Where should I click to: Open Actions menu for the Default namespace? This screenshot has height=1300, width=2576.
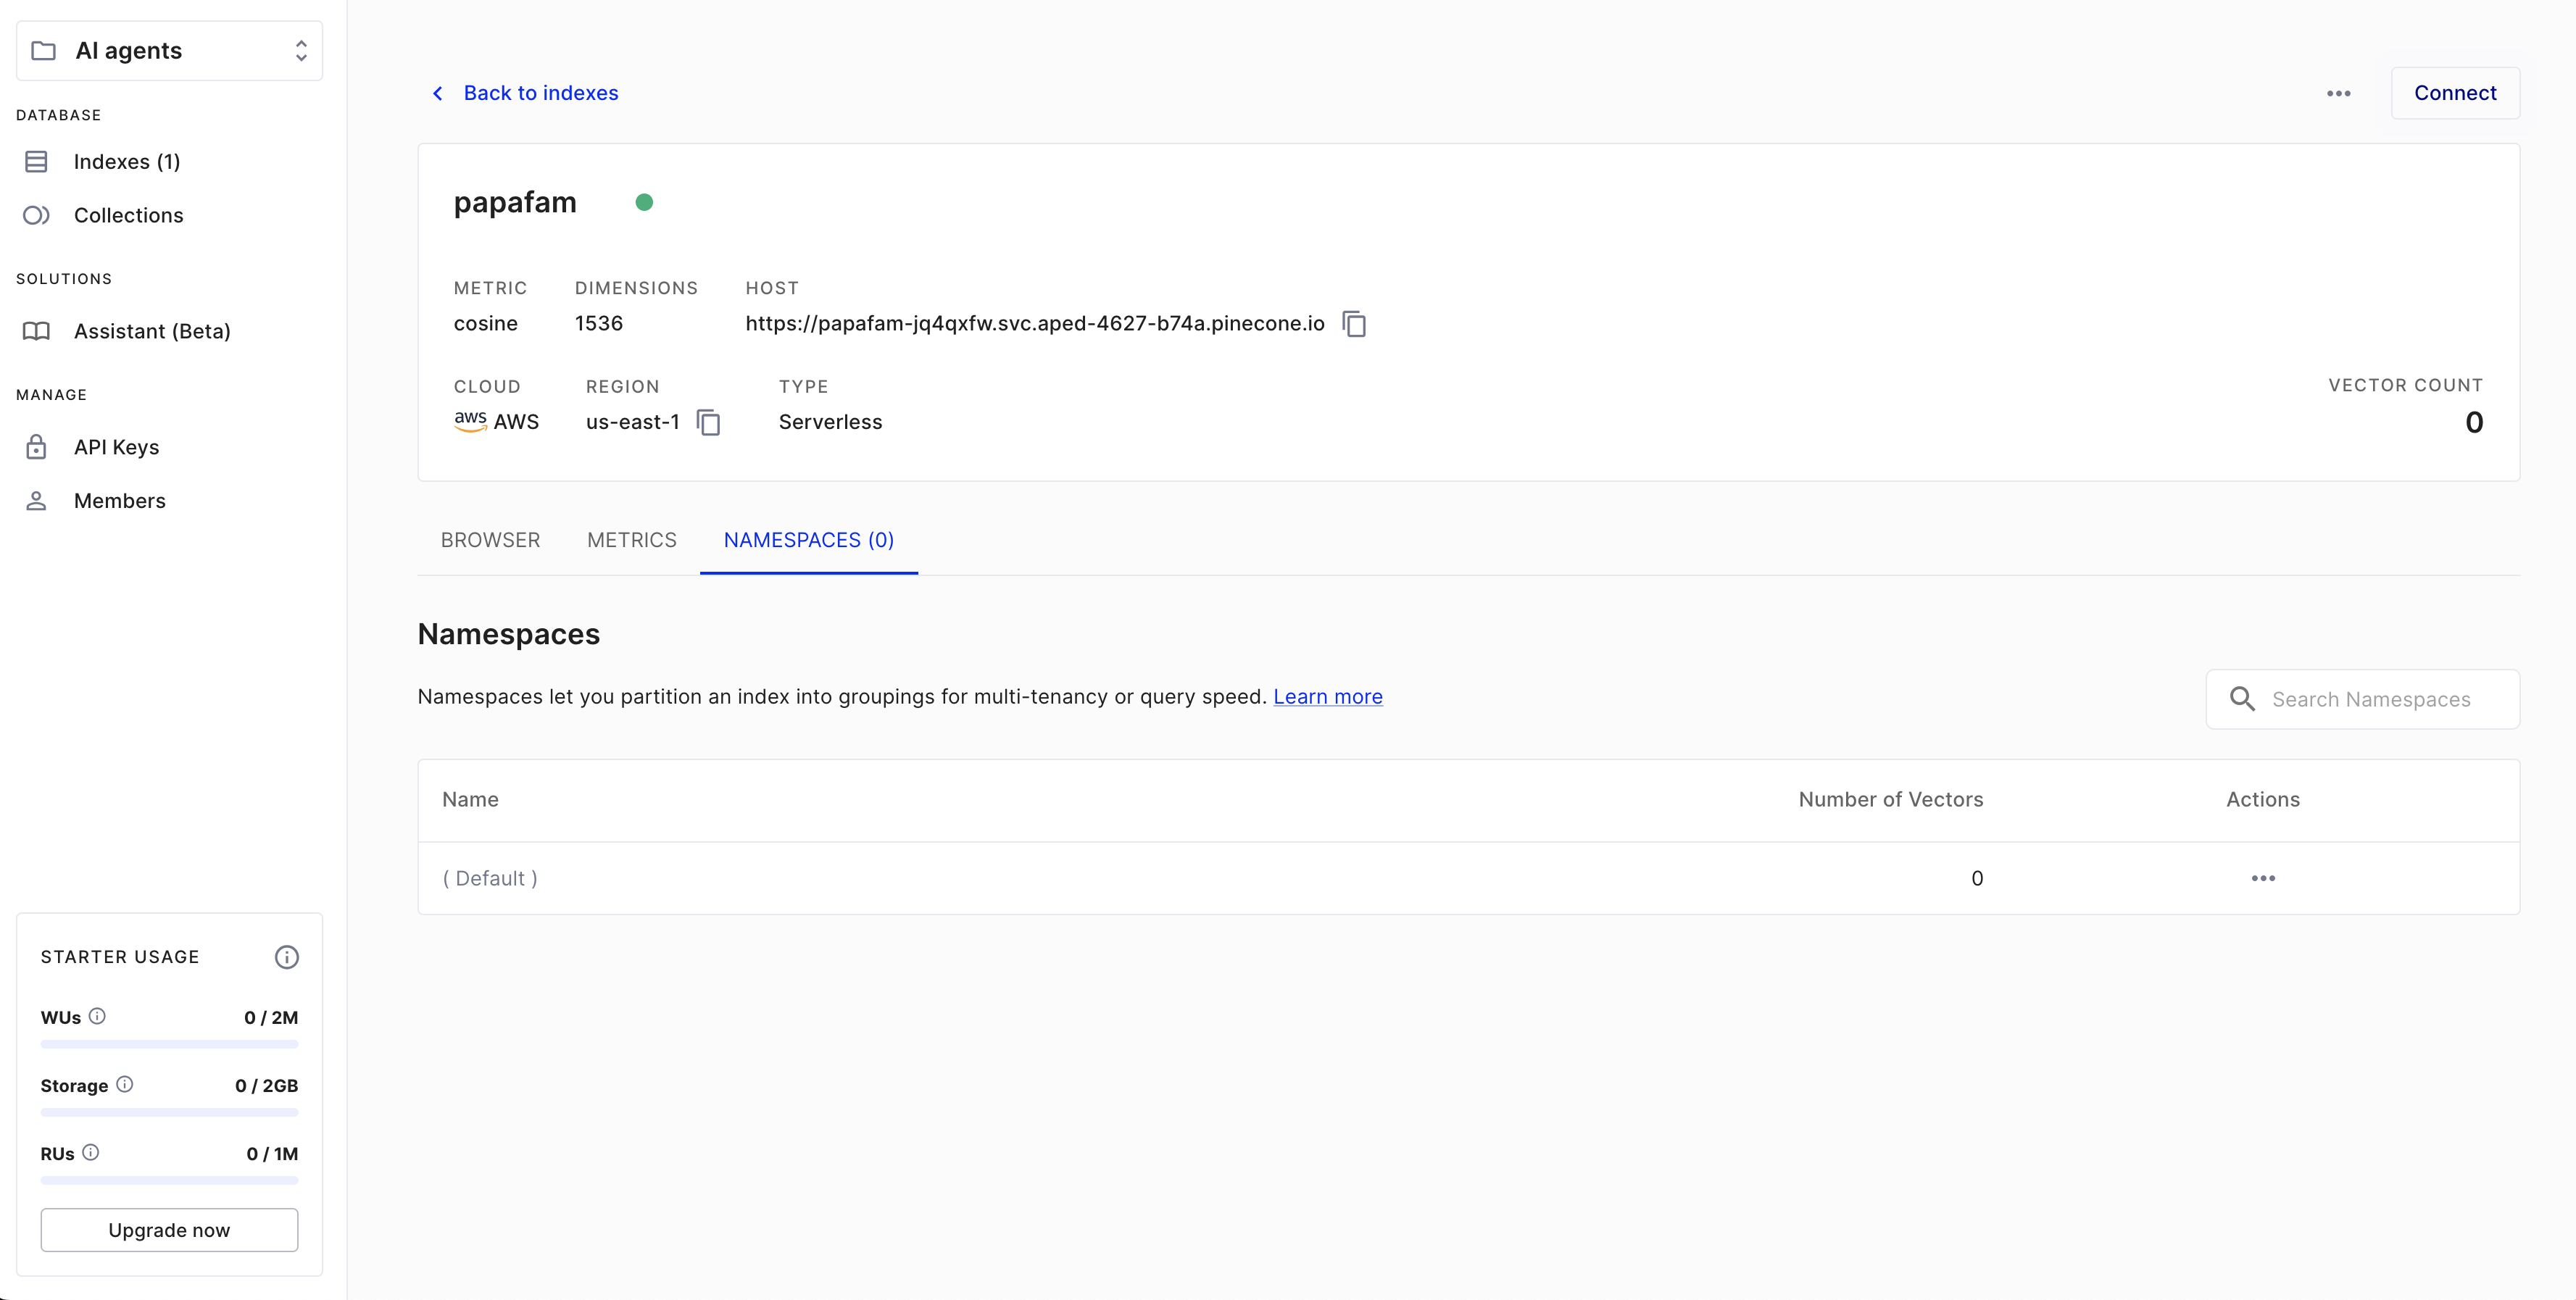click(x=2264, y=878)
